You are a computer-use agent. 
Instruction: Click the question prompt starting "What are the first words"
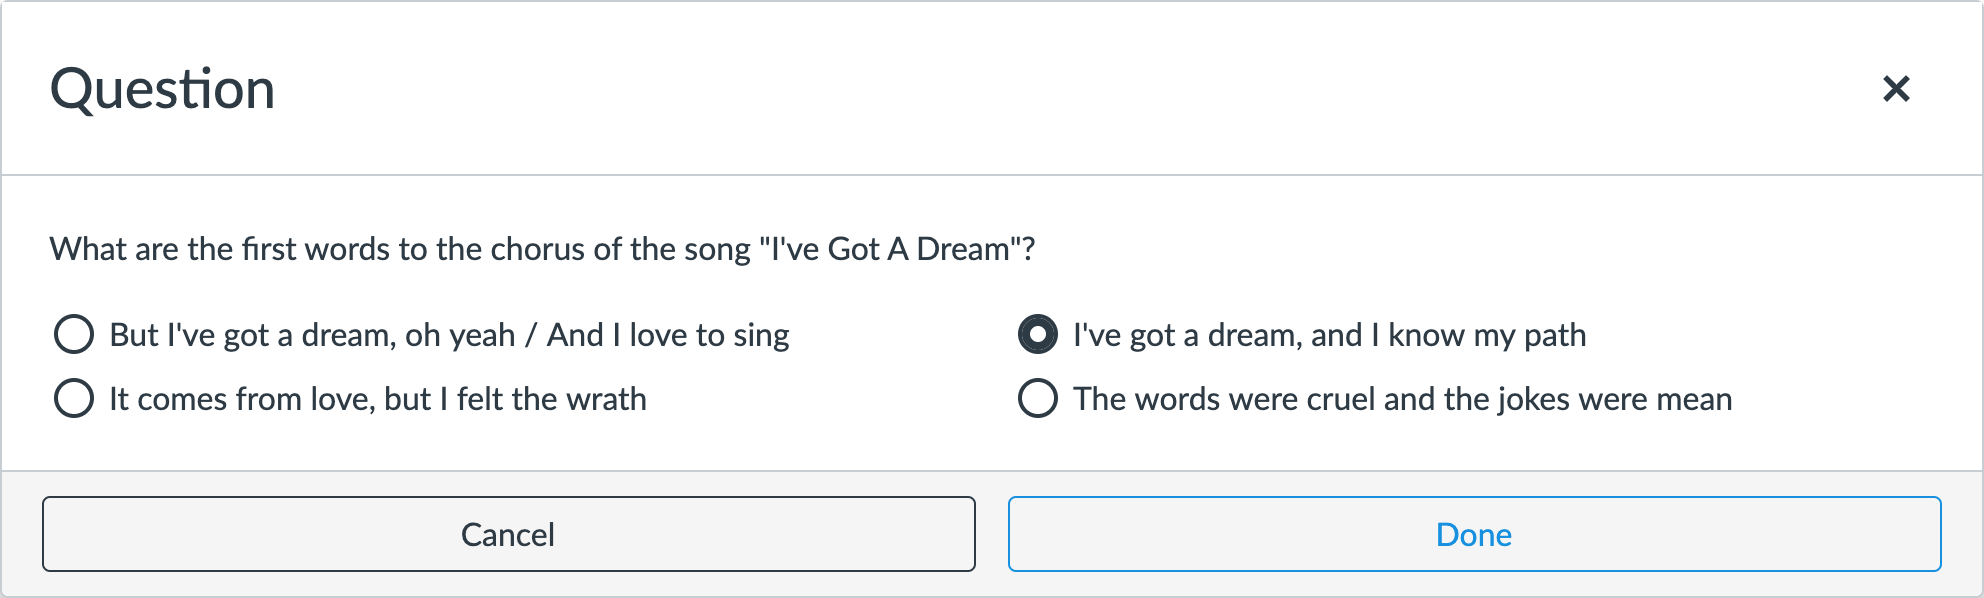pyautogui.click(x=400, y=249)
